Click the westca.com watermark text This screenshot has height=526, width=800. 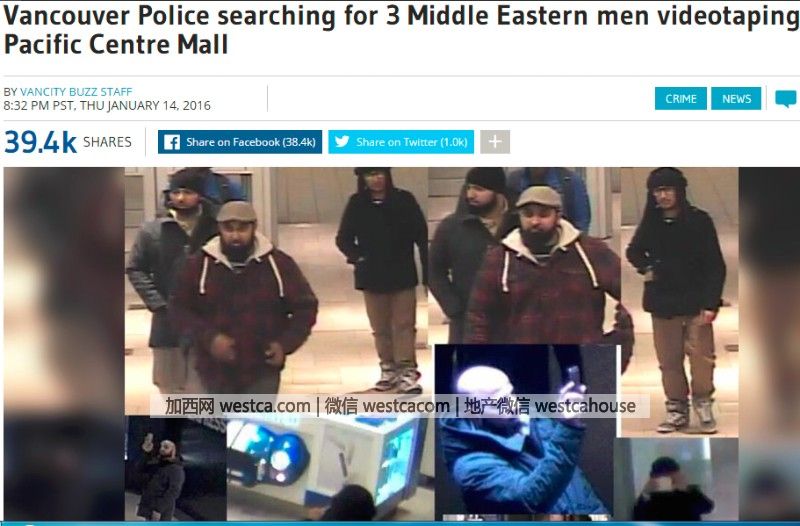tap(265, 406)
